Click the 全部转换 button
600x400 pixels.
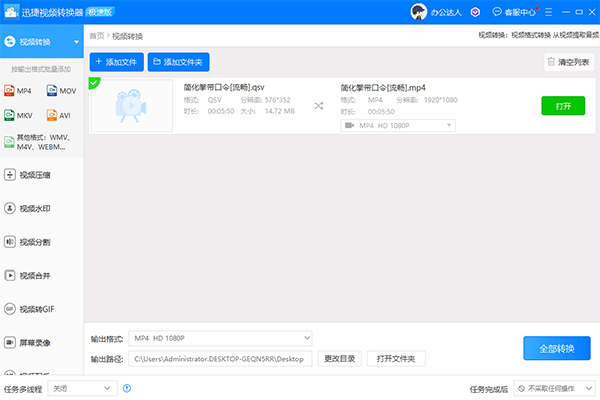(x=557, y=348)
